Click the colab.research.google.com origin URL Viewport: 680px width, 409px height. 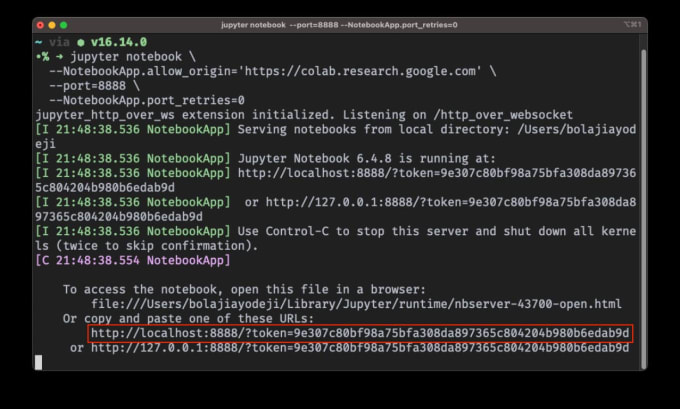pyautogui.click(x=363, y=71)
